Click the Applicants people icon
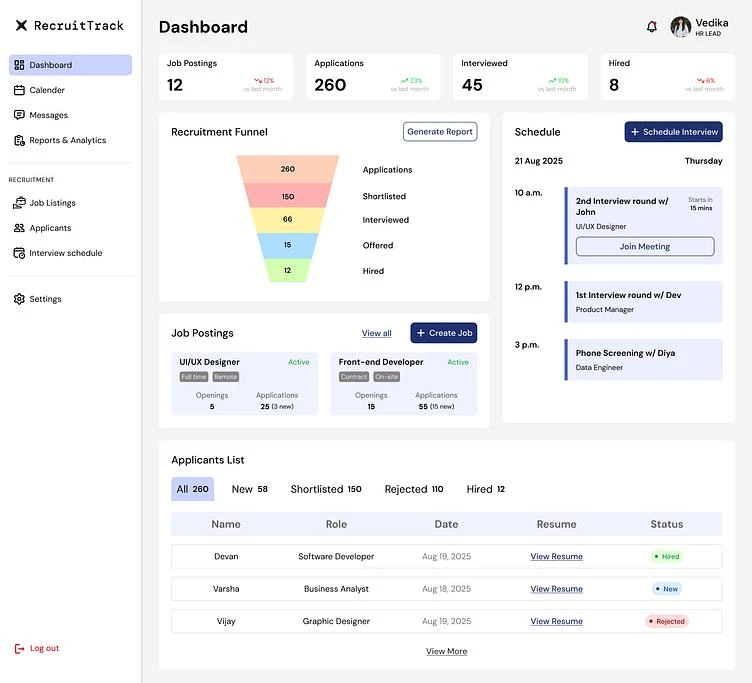Screen dimensions: 752x683 click(19, 228)
